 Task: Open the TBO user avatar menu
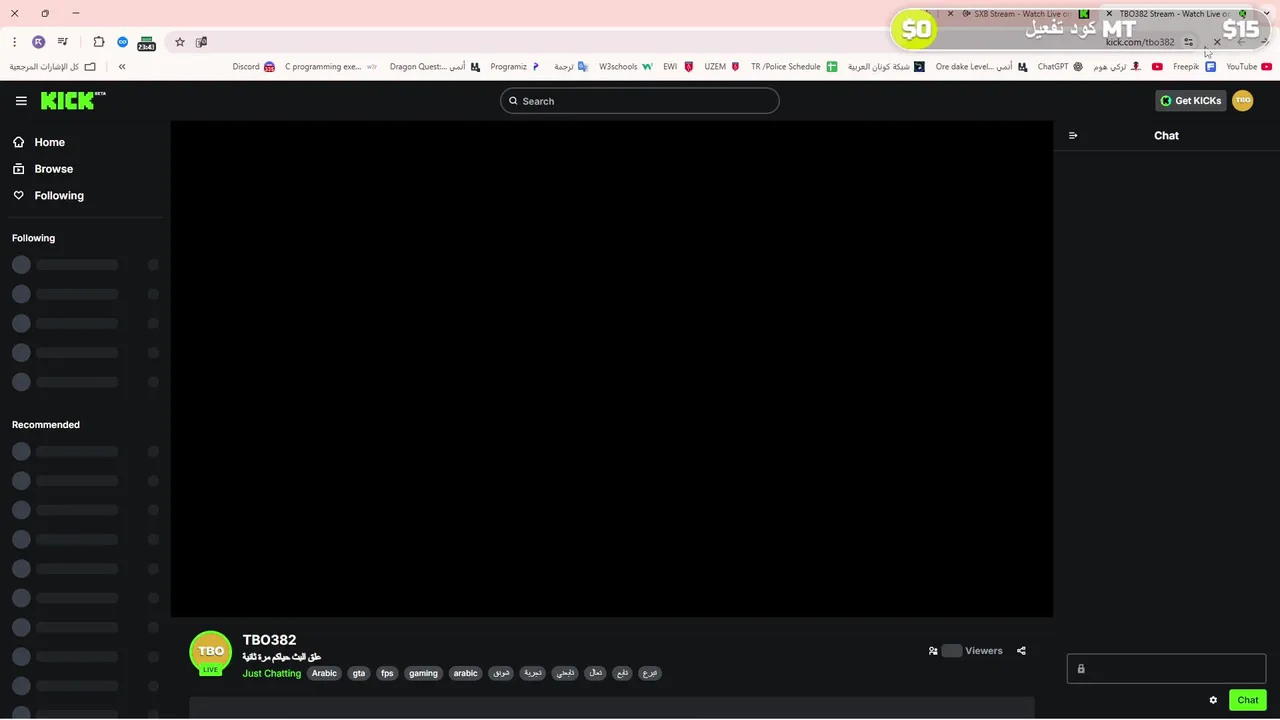1243,101
